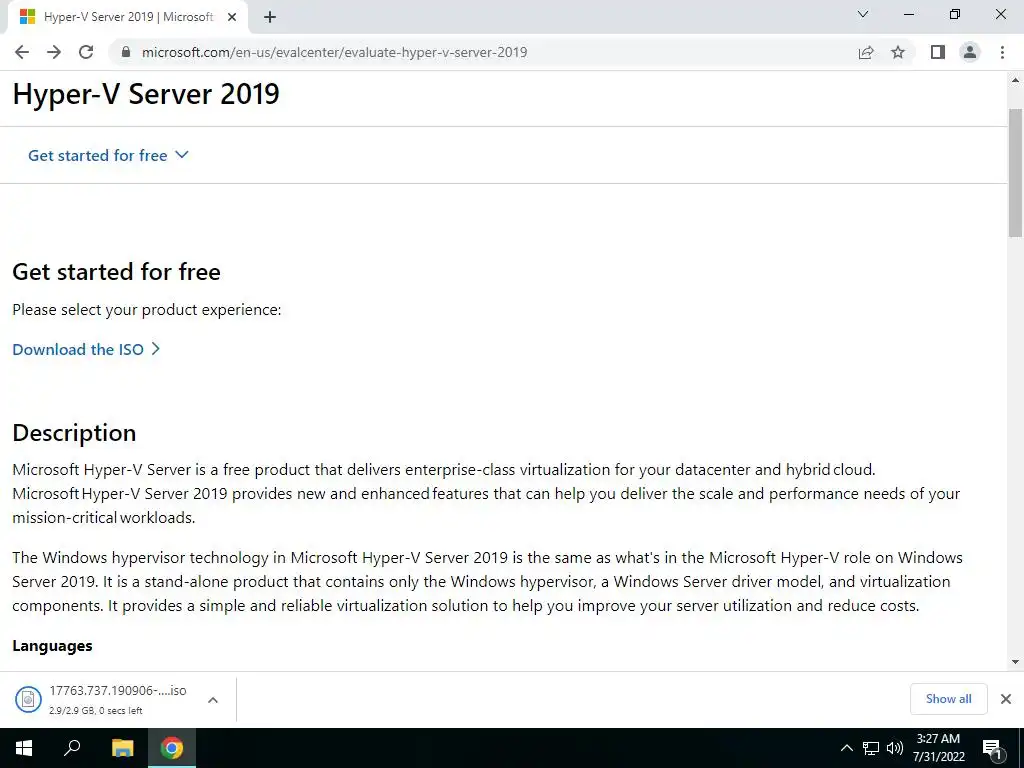Click the page scrollbar thumb
The height and width of the screenshot is (768, 1024).
coord(1016,173)
